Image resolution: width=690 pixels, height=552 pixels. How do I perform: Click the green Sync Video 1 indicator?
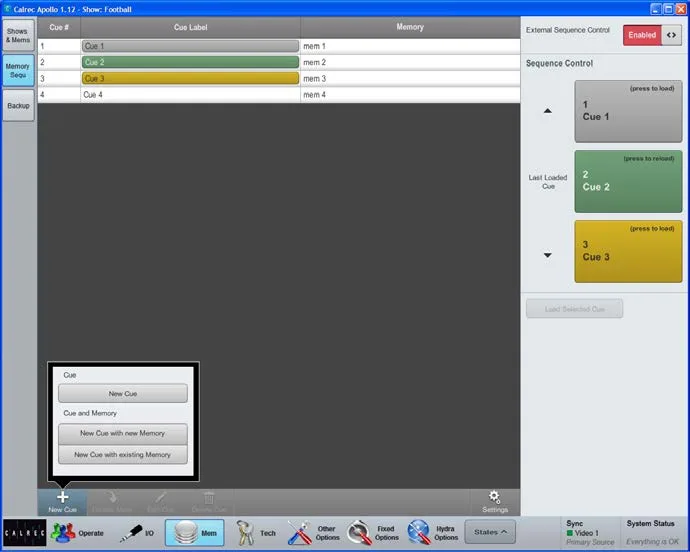click(569, 533)
